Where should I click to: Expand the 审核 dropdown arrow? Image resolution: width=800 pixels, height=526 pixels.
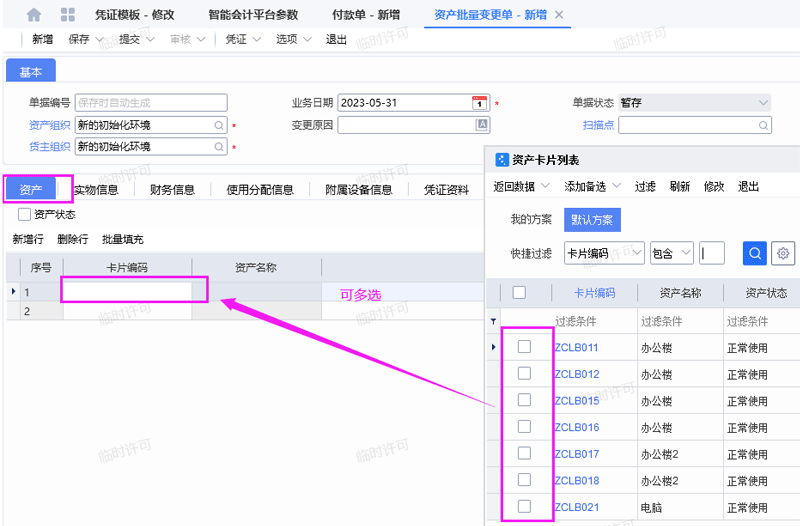(201, 39)
